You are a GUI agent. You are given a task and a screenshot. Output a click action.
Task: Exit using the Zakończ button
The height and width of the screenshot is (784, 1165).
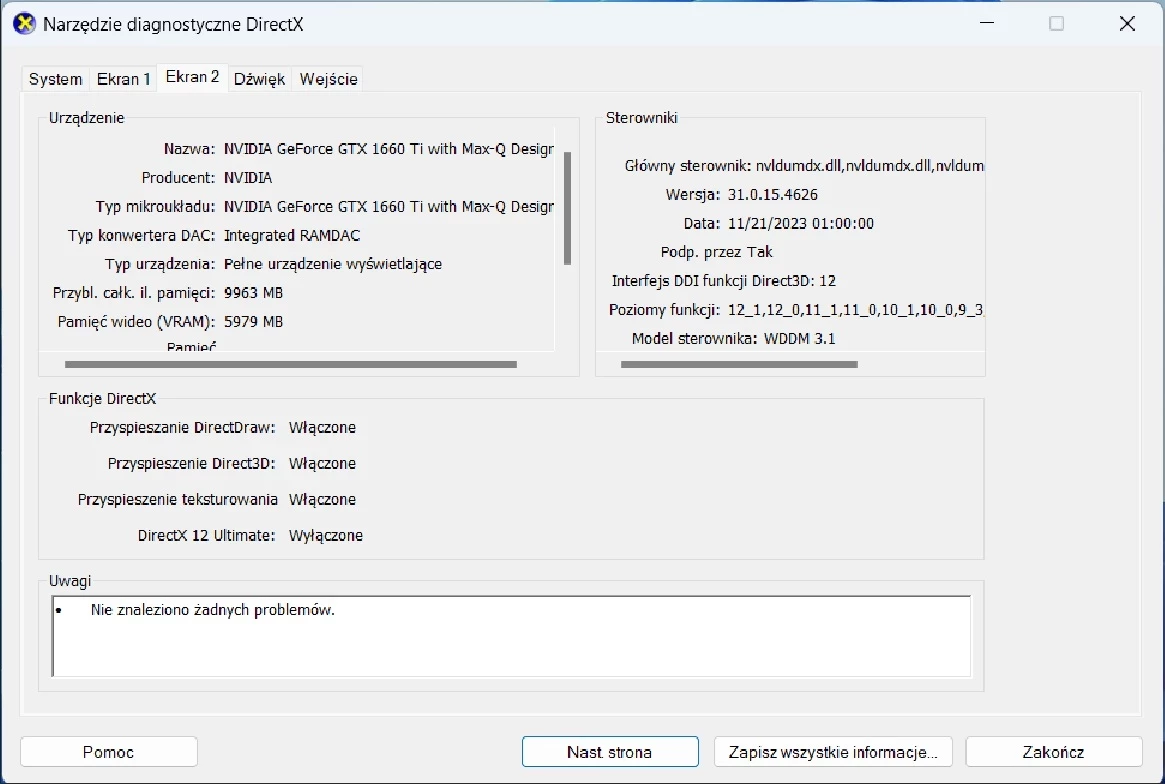point(1054,752)
